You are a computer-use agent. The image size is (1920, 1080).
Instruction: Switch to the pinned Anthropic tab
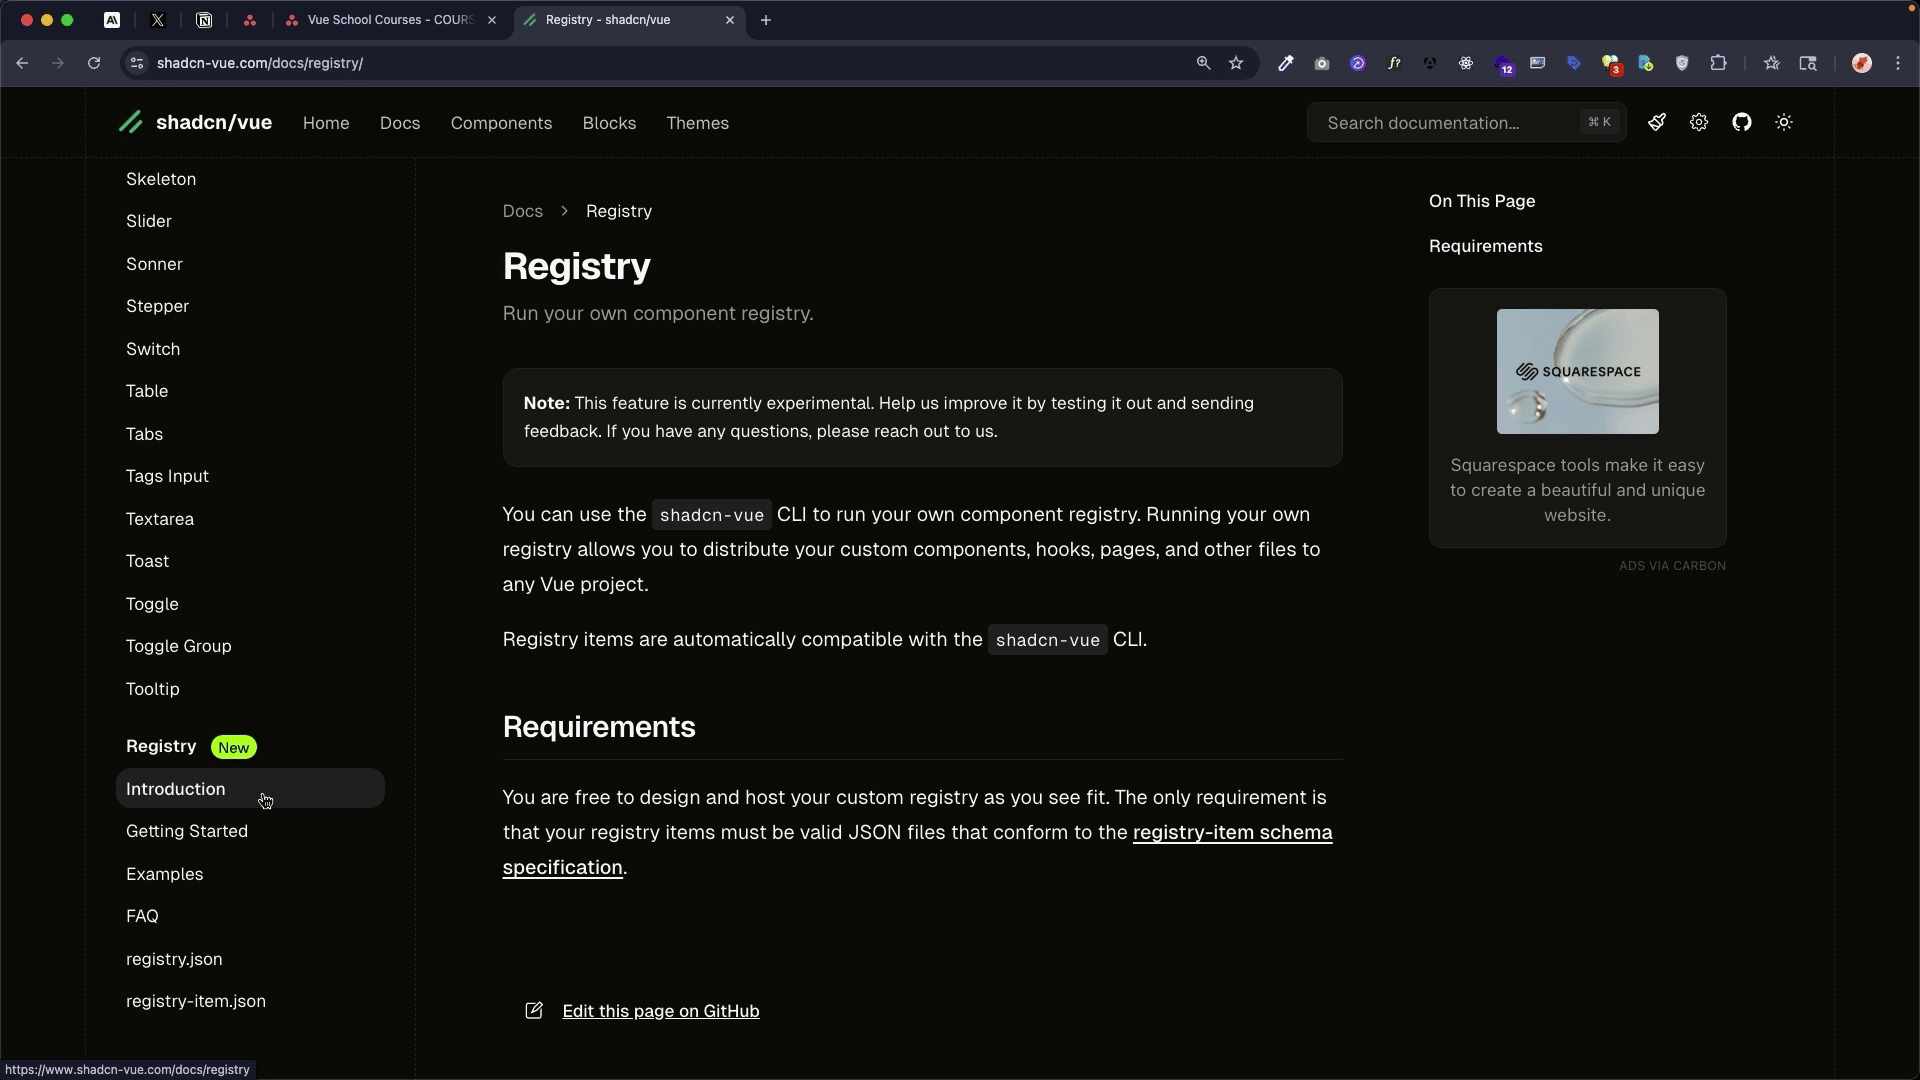coord(112,20)
